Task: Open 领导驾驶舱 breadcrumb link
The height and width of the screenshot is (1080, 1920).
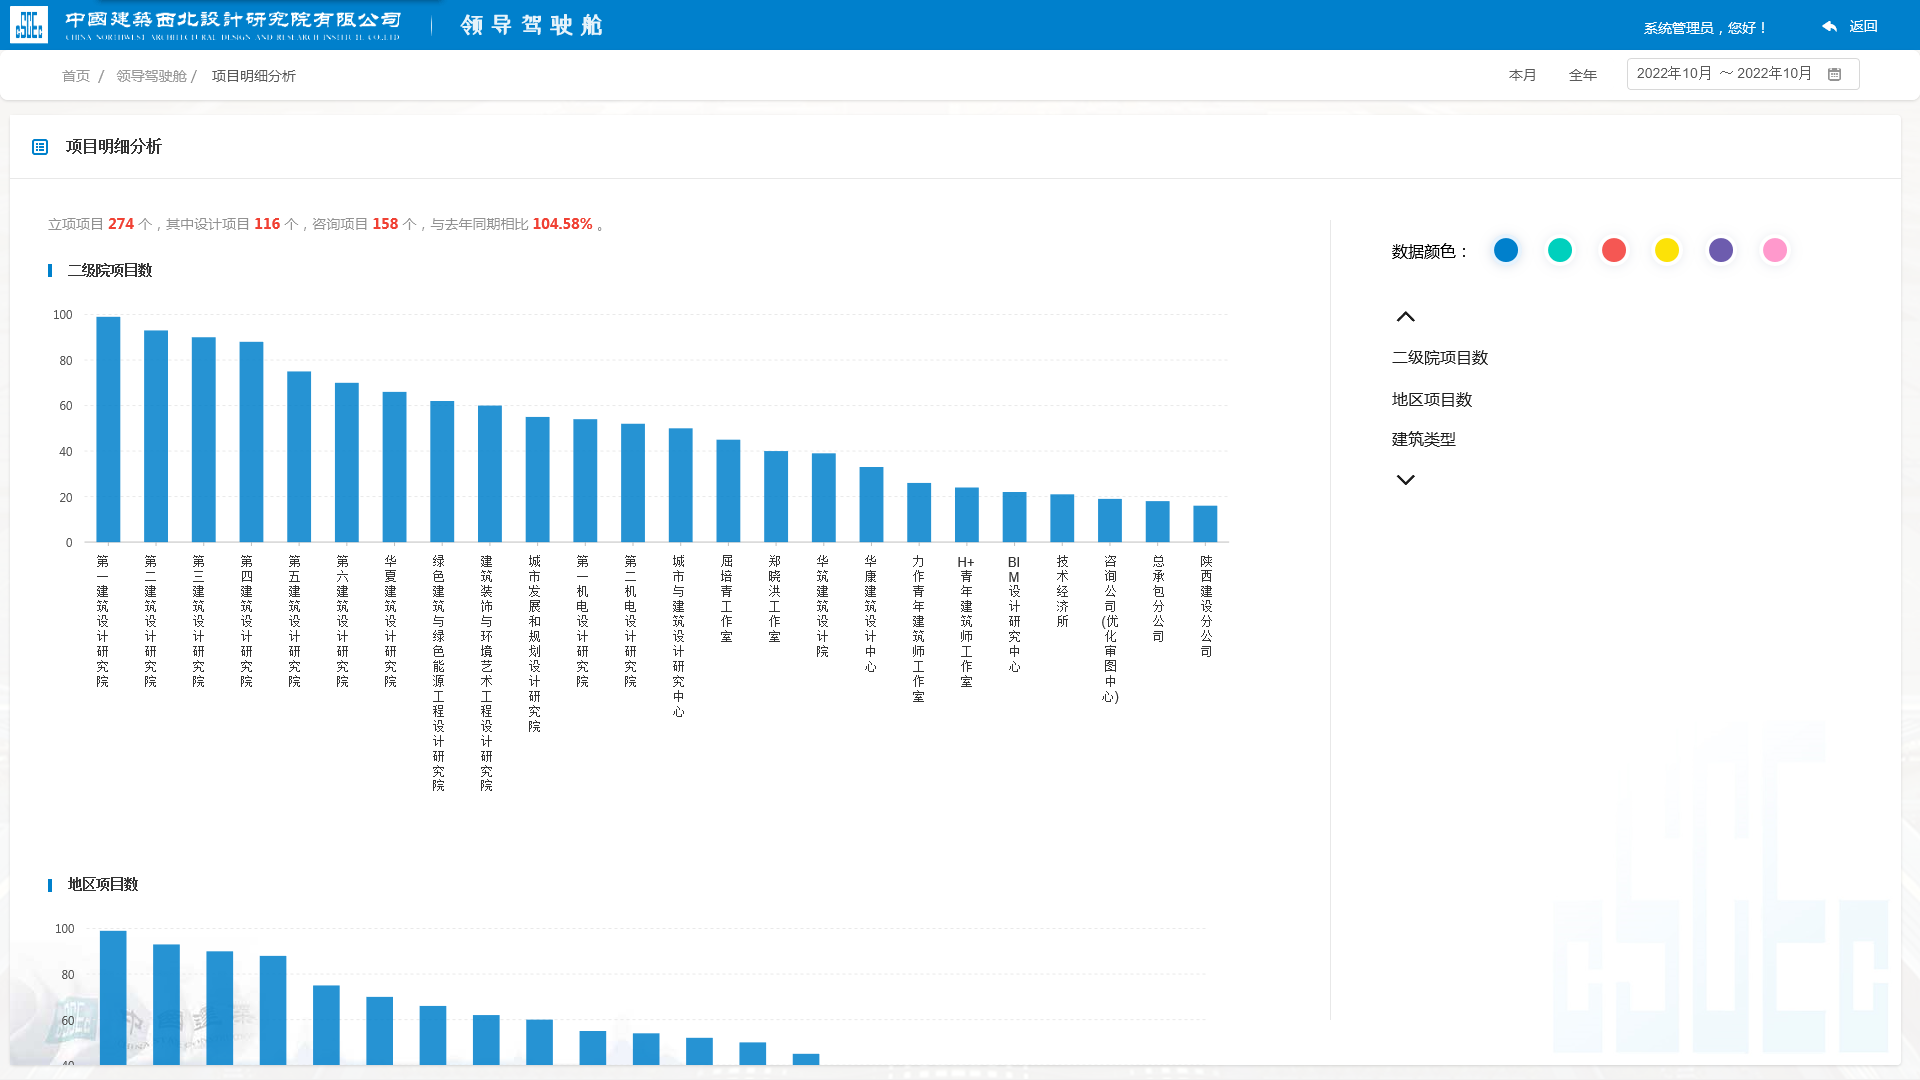Action: tap(151, 76)
